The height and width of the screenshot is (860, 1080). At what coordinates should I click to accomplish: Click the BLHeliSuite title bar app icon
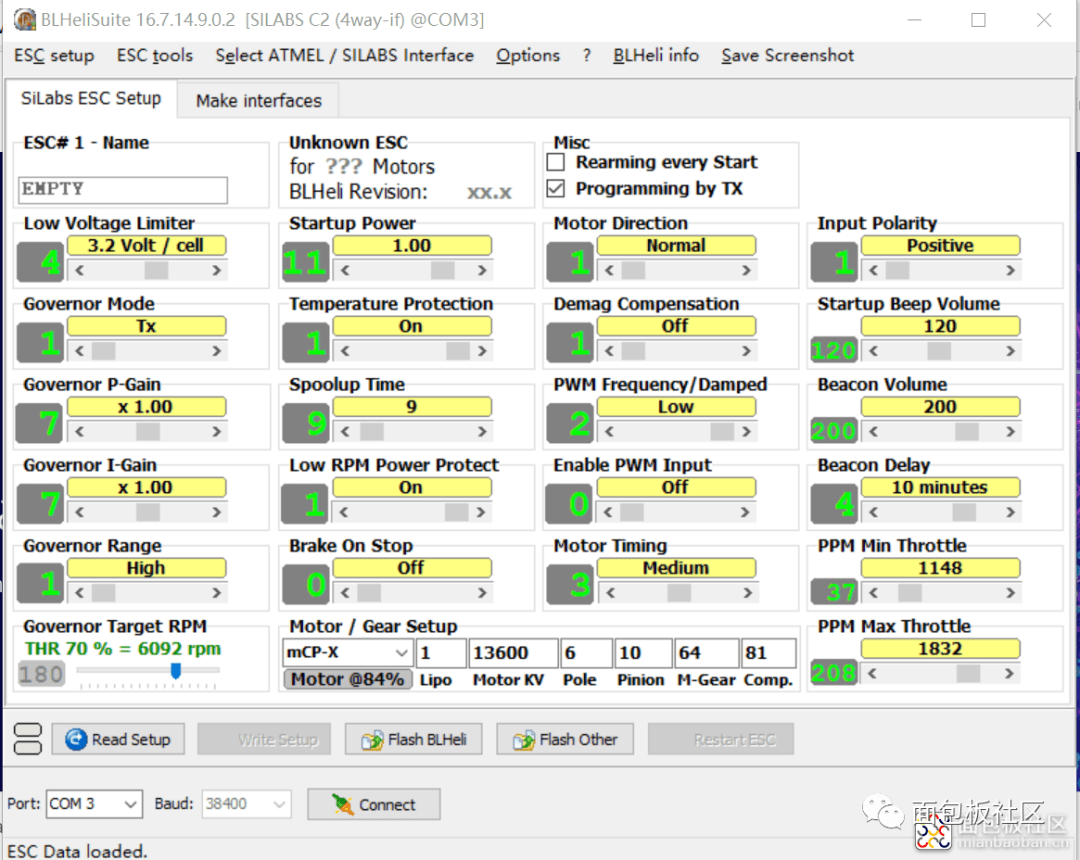(25, 20)
